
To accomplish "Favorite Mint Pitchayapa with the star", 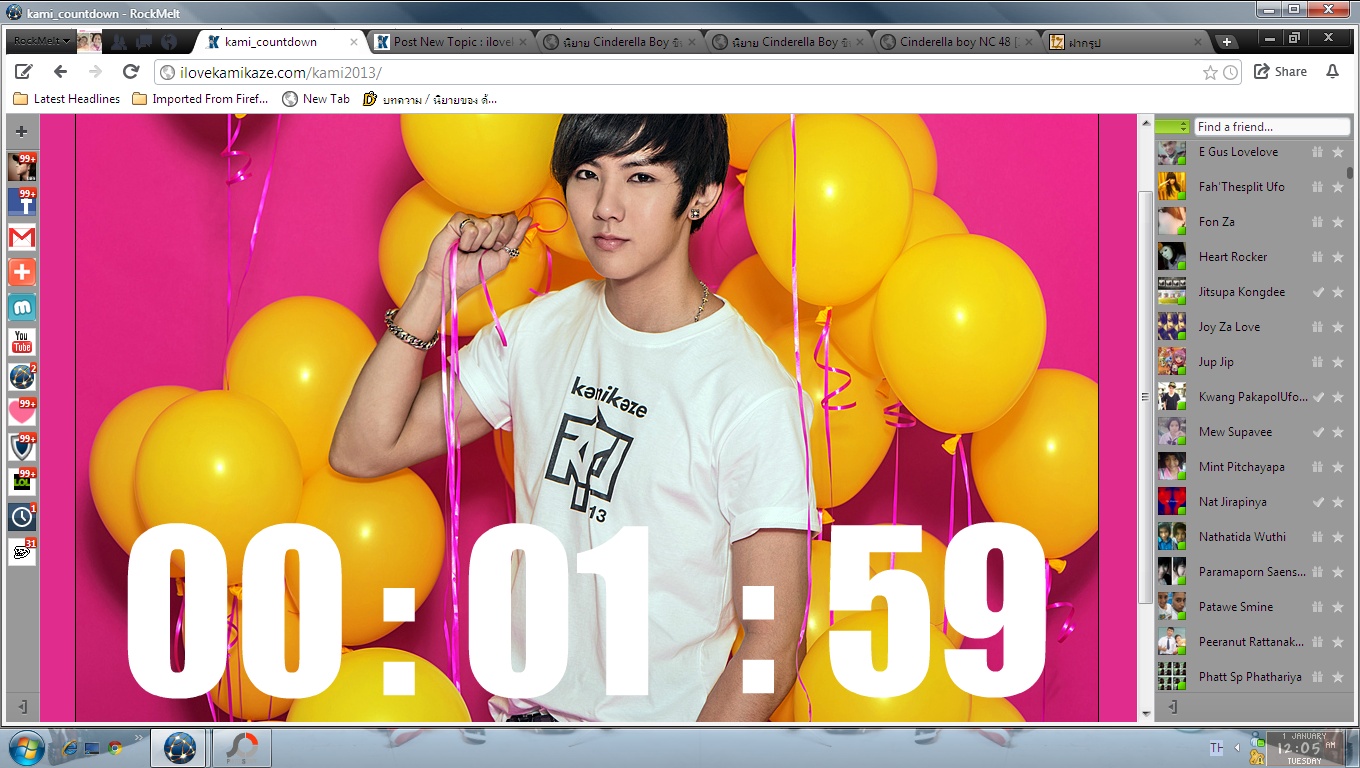I will click(x=1338, y=467).
